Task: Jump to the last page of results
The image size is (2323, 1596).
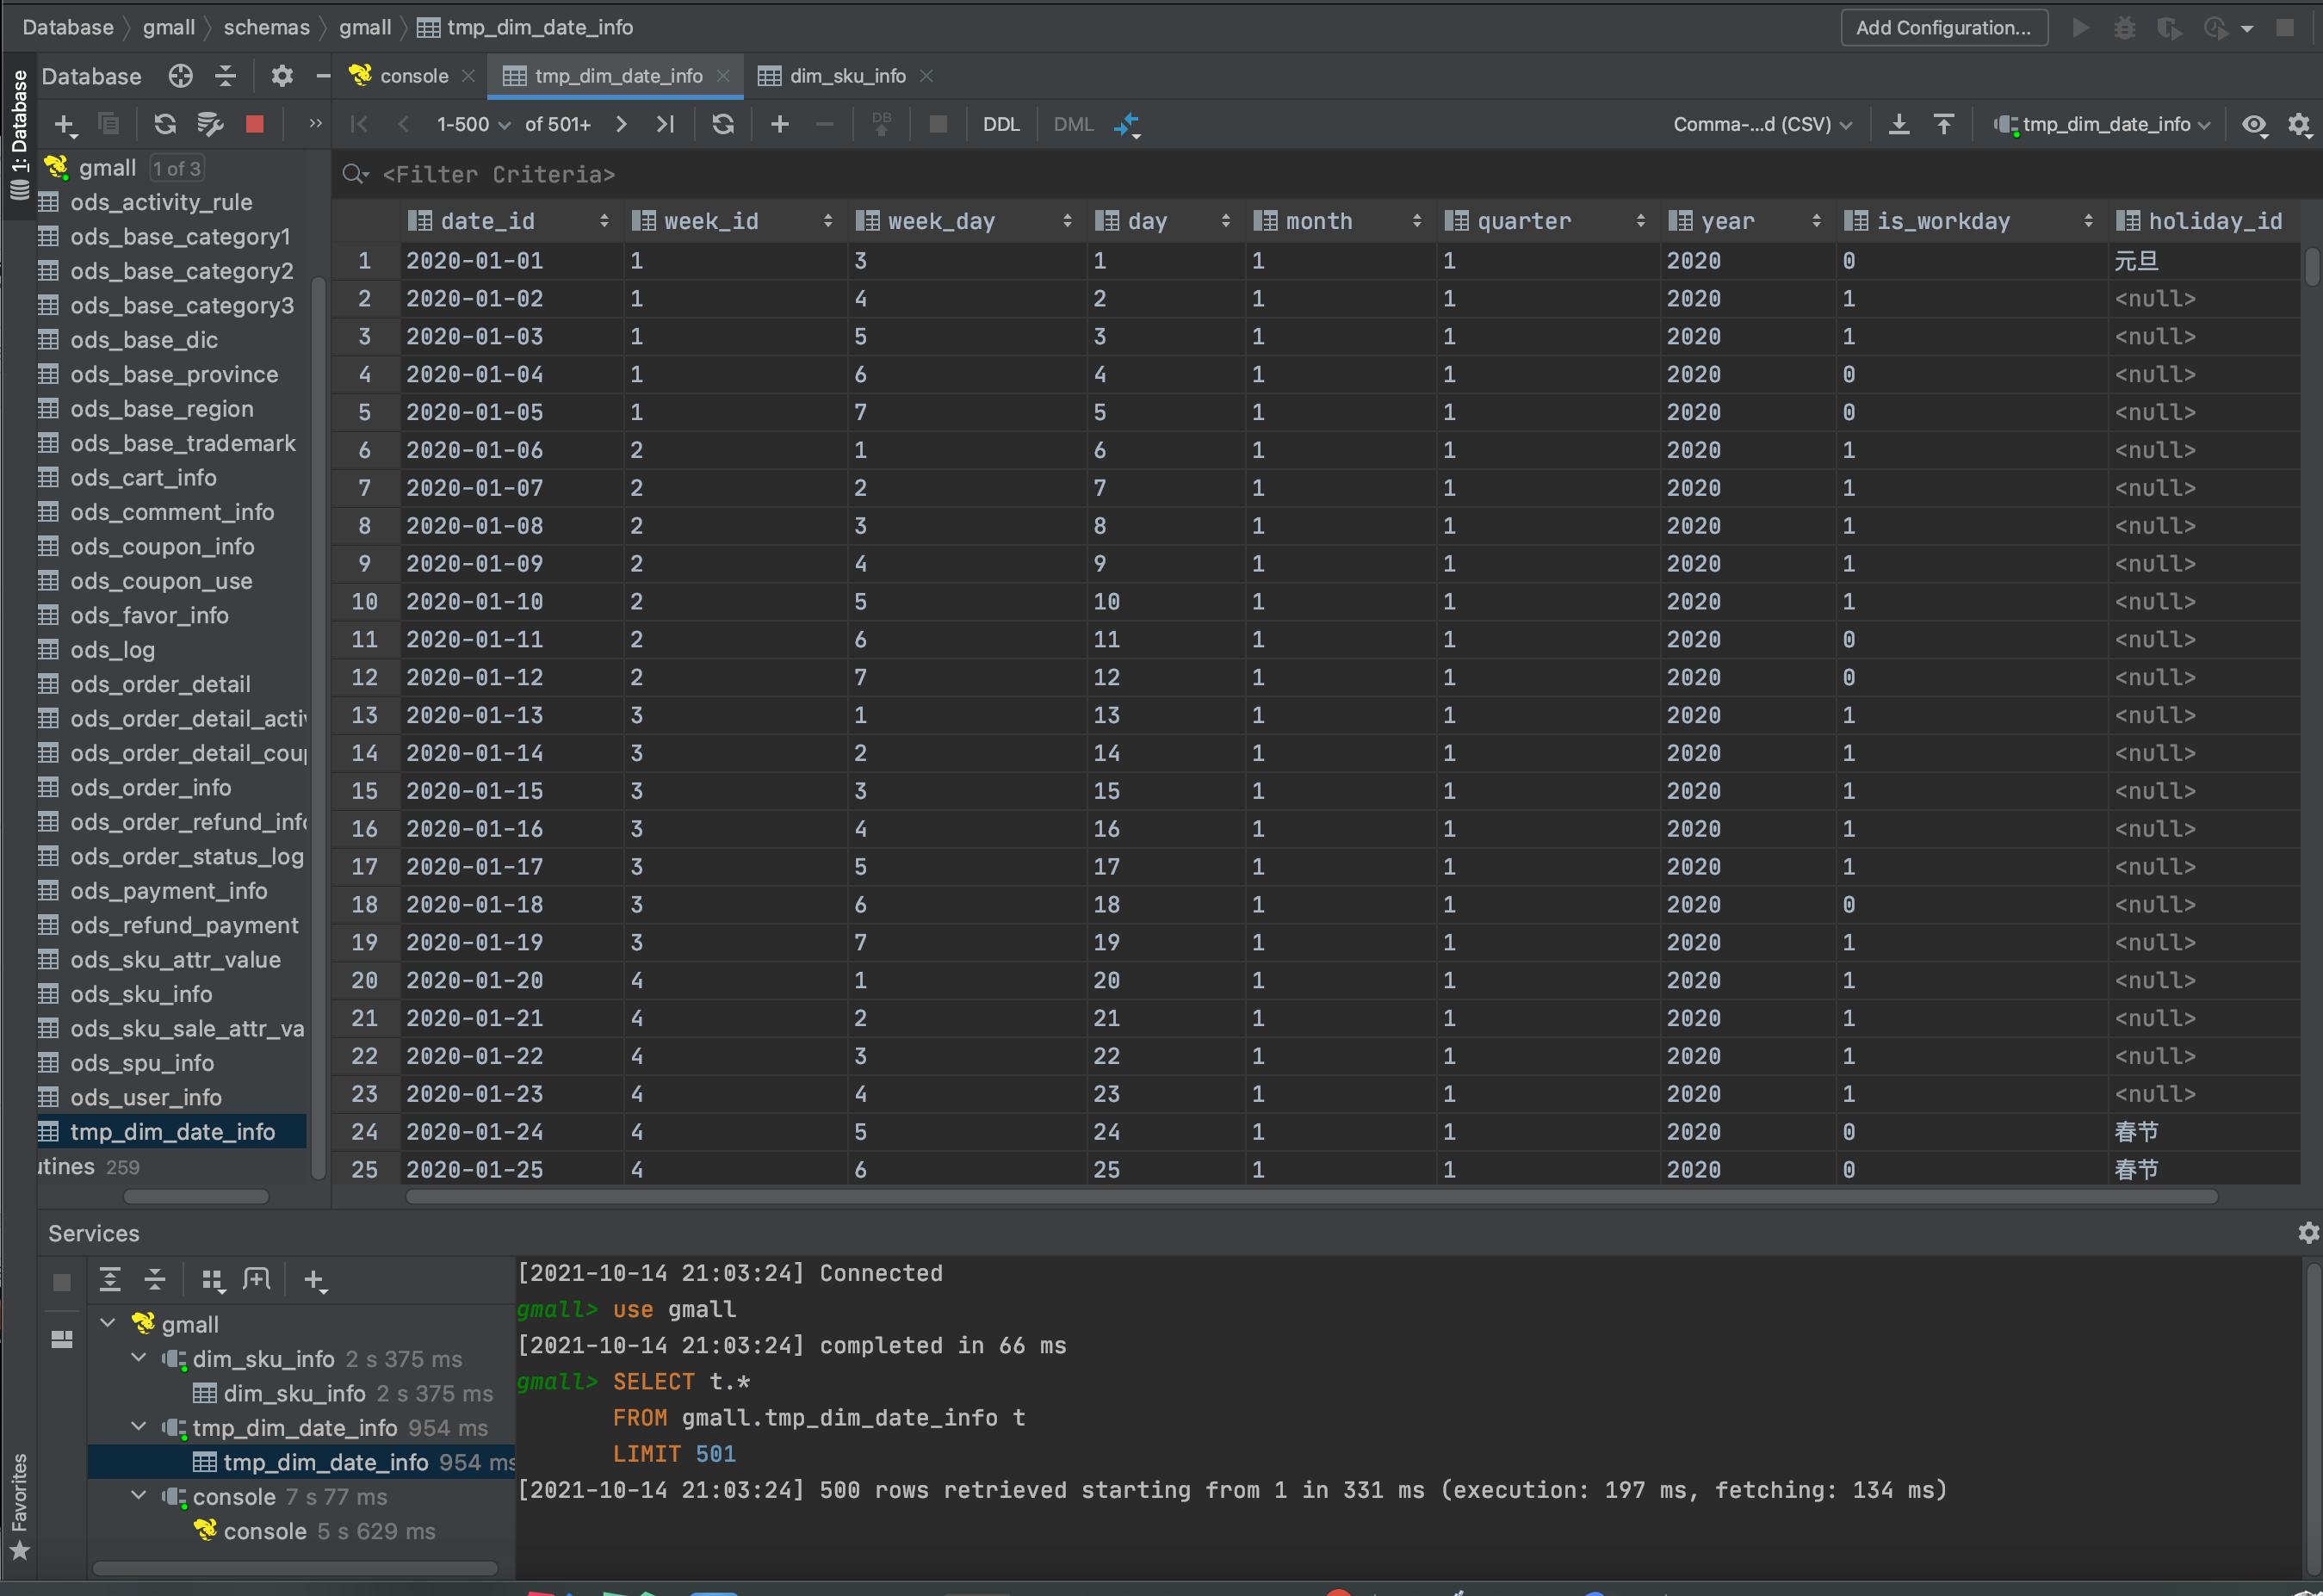Action: (665, 124)
